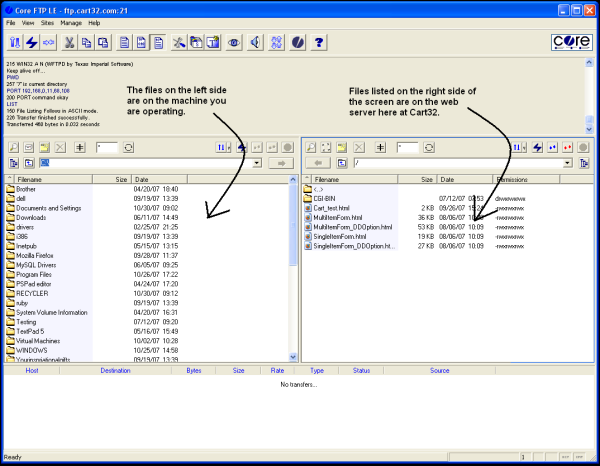Click the remote pane refresh icon
The image size is (600, 466).
429,147
